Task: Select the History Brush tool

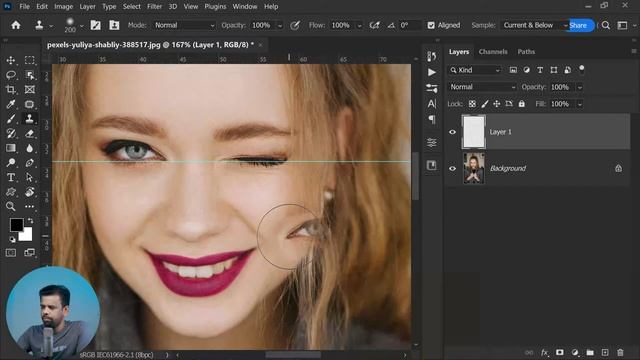Action: tap(11, 133)
